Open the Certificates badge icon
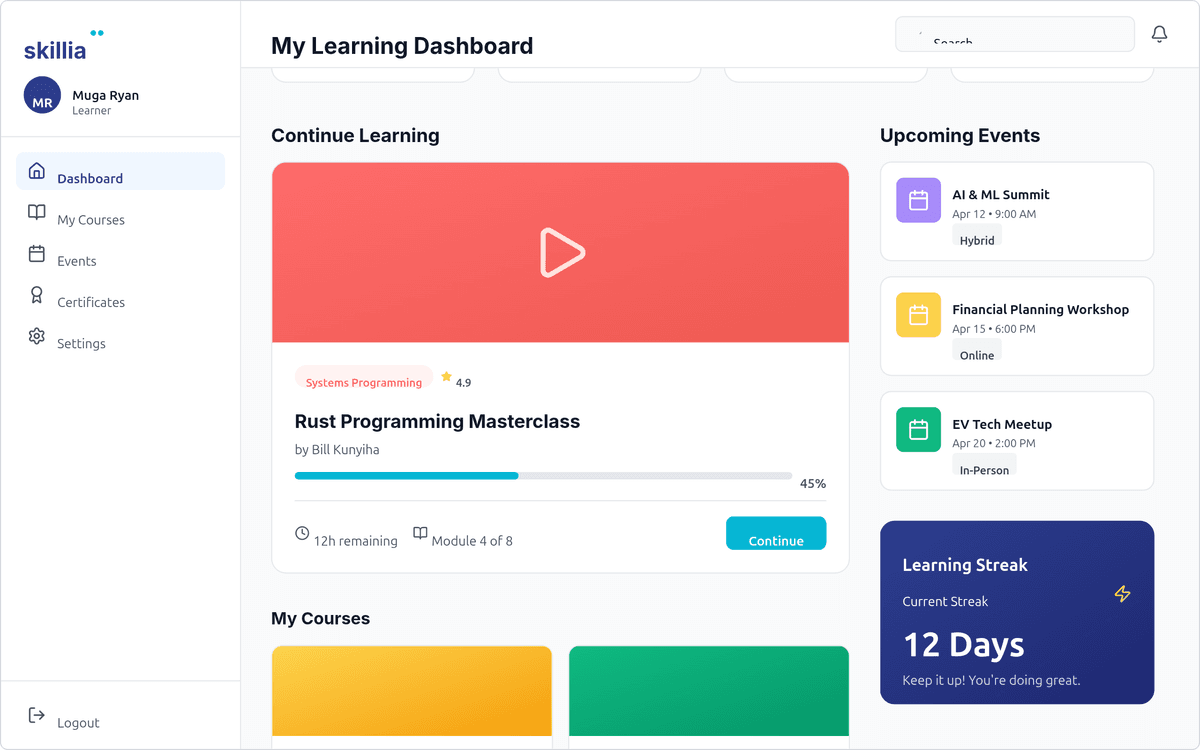 pyautogui.click(x=36, y=294)
